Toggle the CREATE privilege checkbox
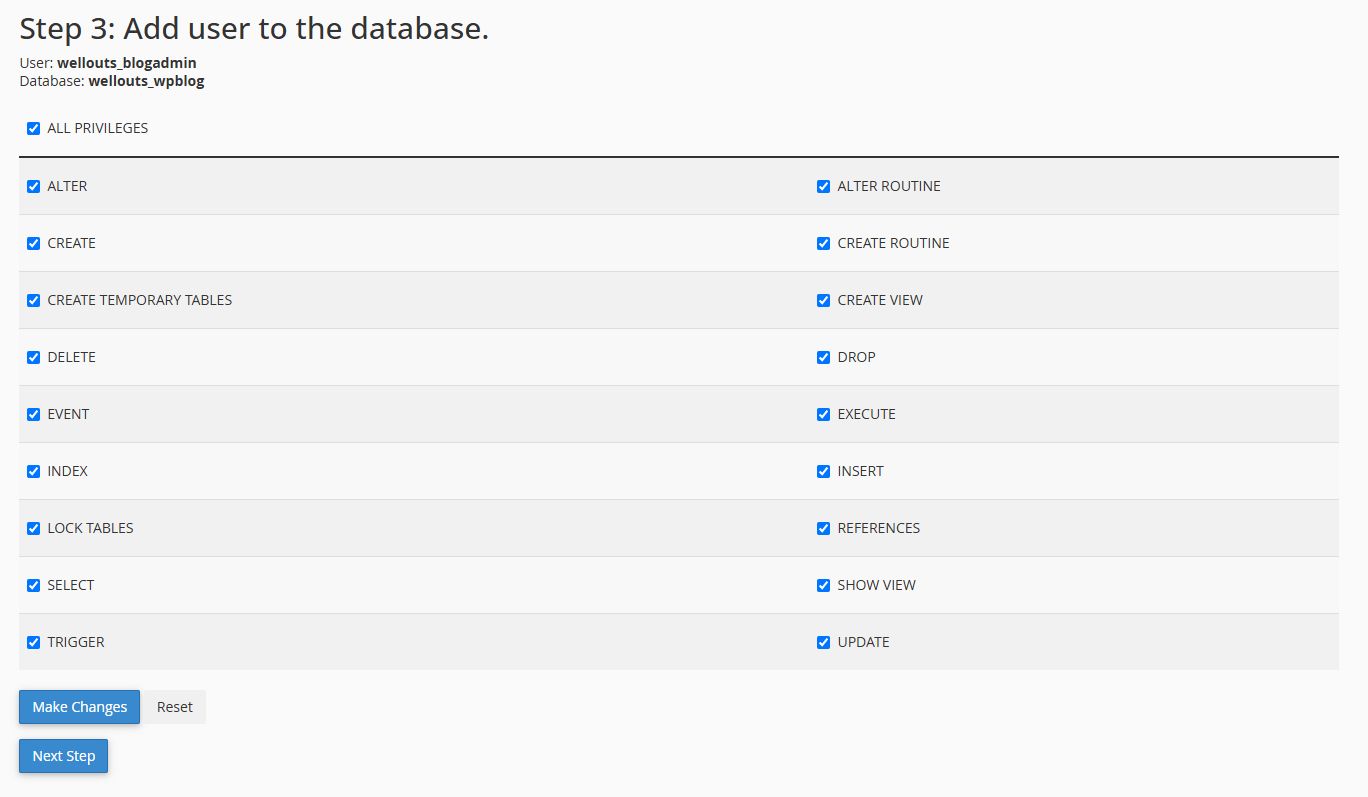 pos(33,243)
